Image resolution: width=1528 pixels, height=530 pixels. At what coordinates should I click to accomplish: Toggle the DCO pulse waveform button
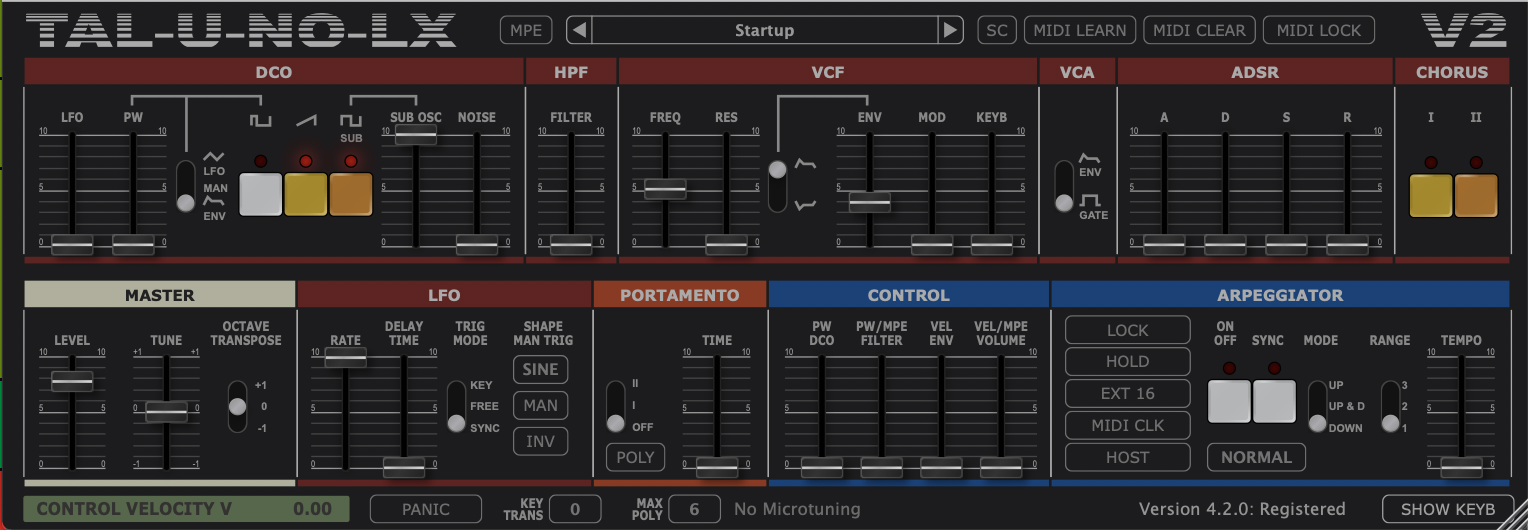pos(261,194)
